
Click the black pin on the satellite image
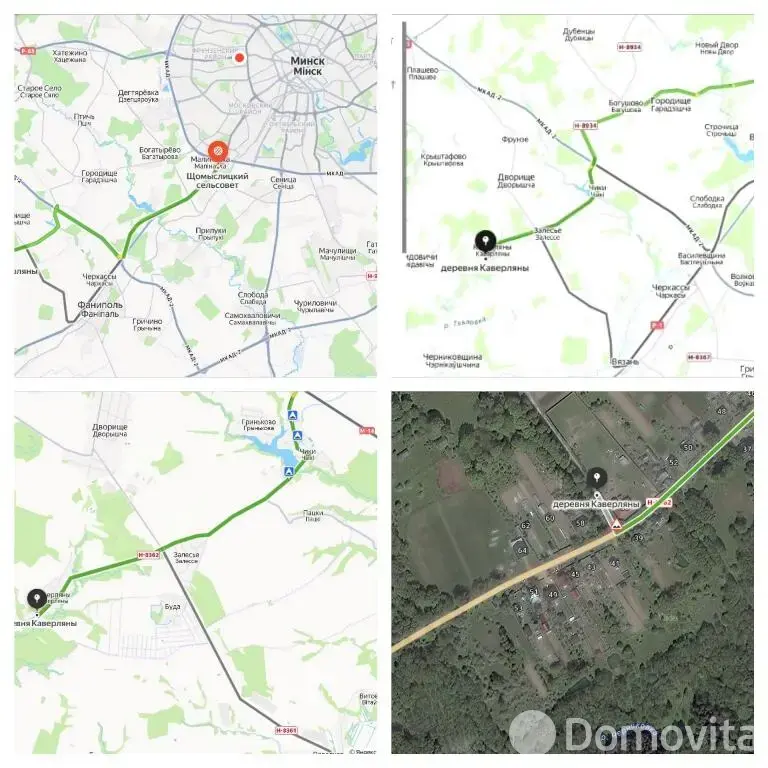(x=597, y=478)
